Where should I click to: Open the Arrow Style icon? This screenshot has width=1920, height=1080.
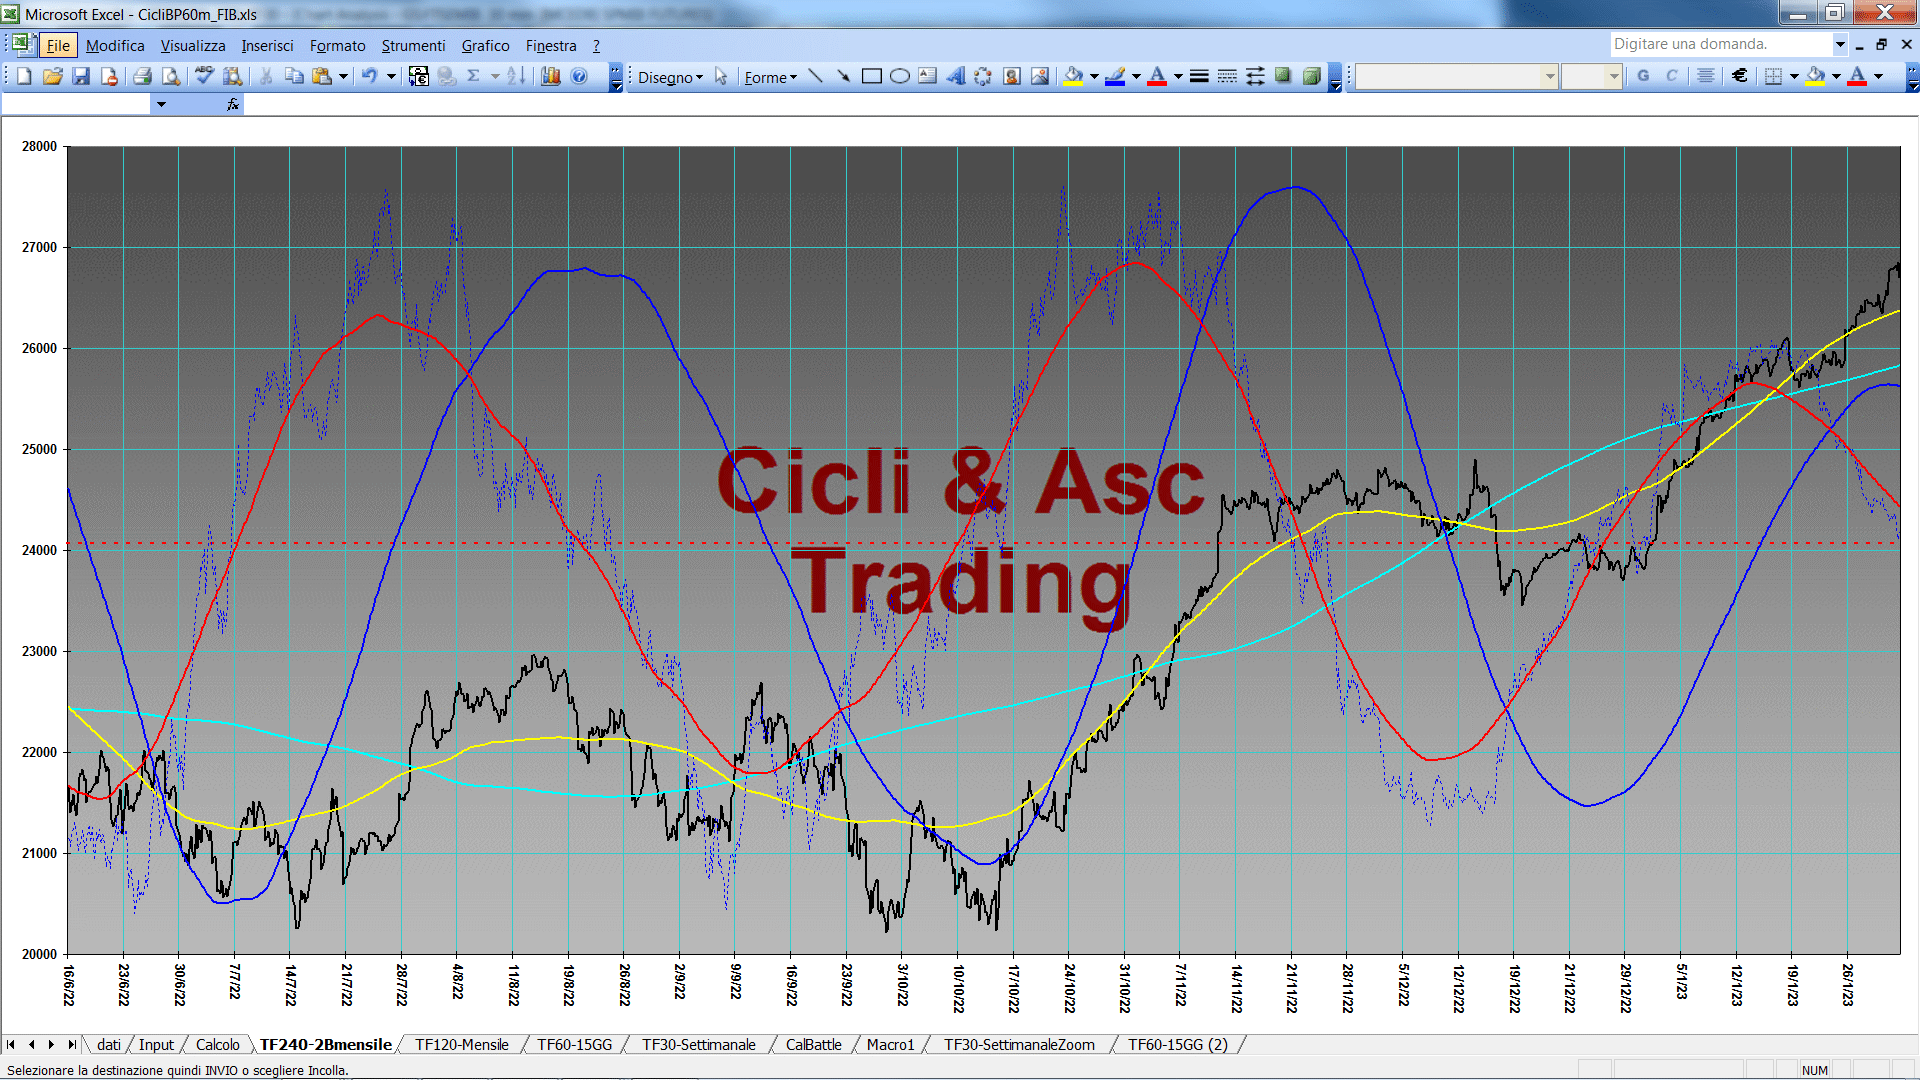[1255, 77]
